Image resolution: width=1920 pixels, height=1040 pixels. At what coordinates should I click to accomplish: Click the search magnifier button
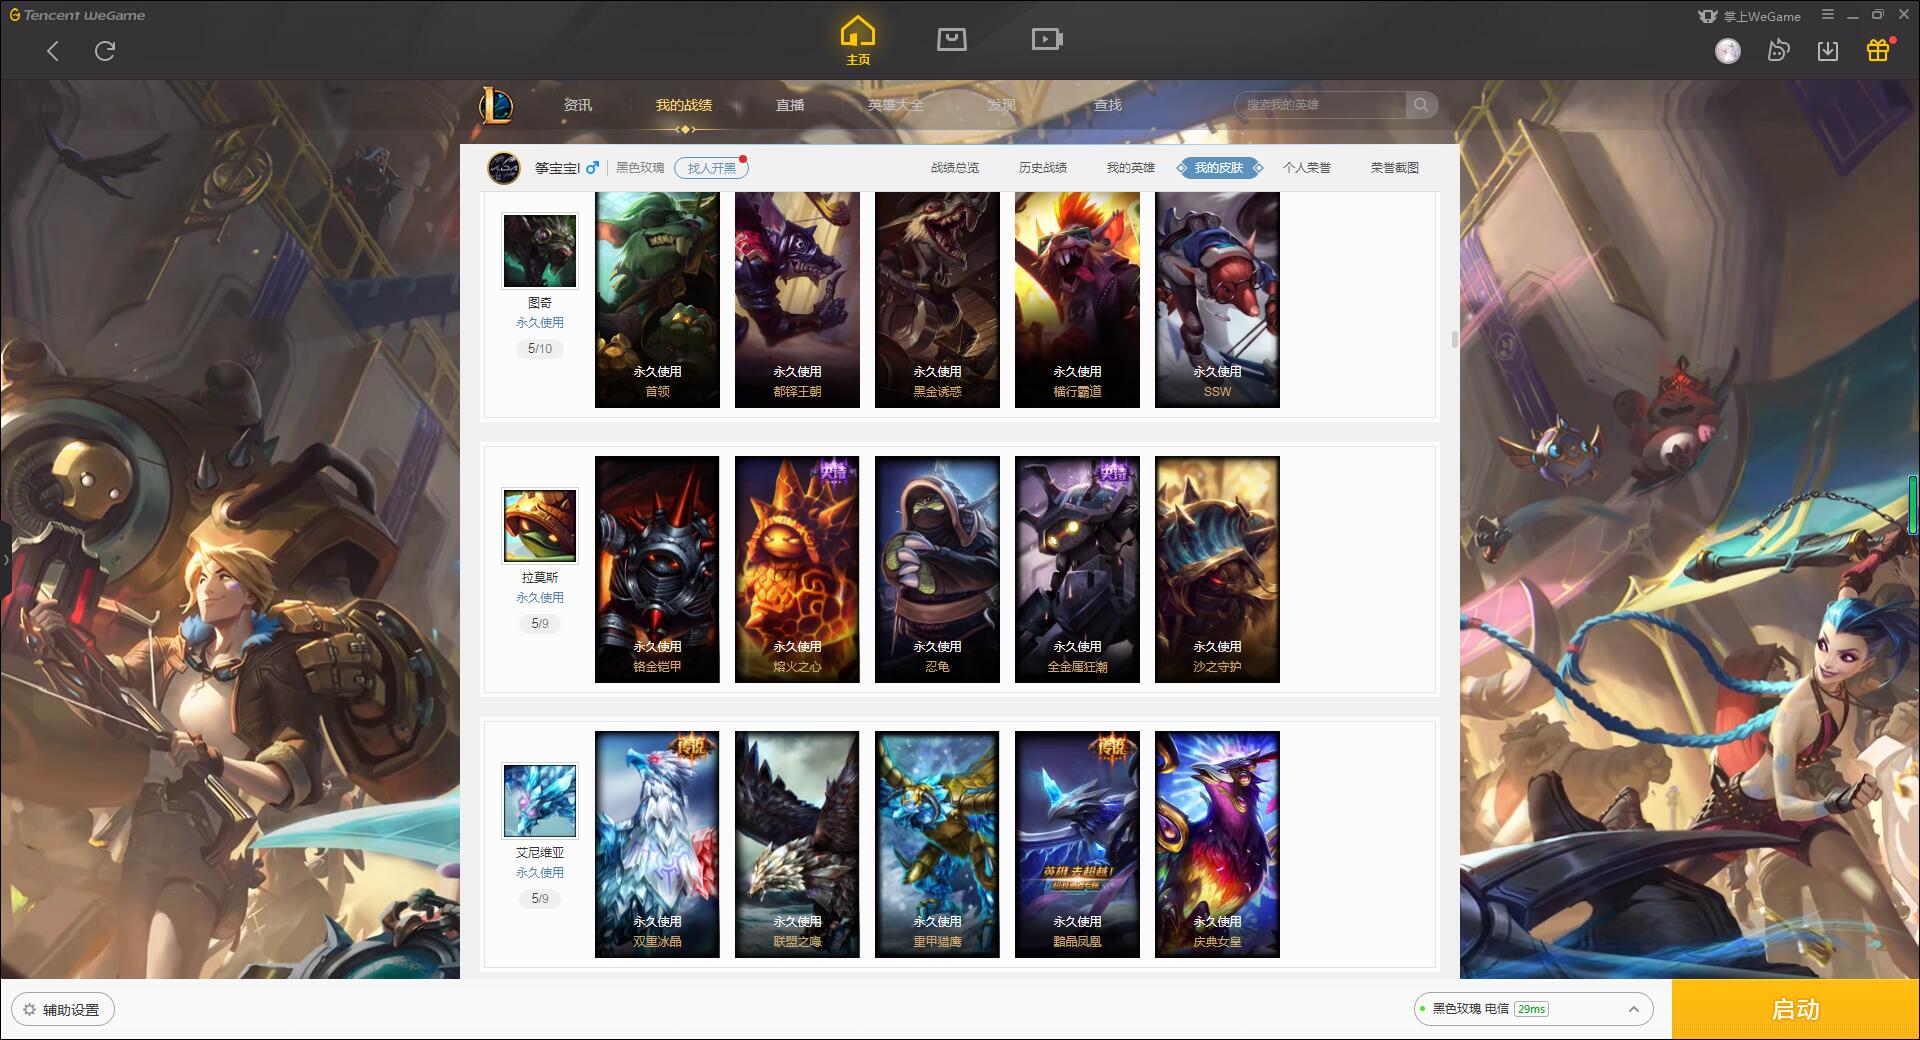click(x=1421, y=105)
